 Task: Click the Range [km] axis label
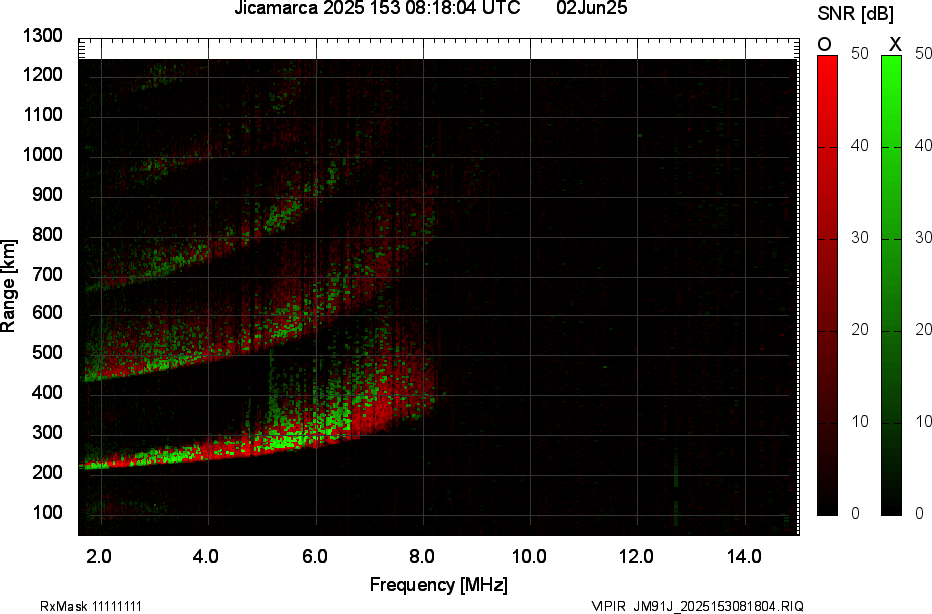point(8,285)
